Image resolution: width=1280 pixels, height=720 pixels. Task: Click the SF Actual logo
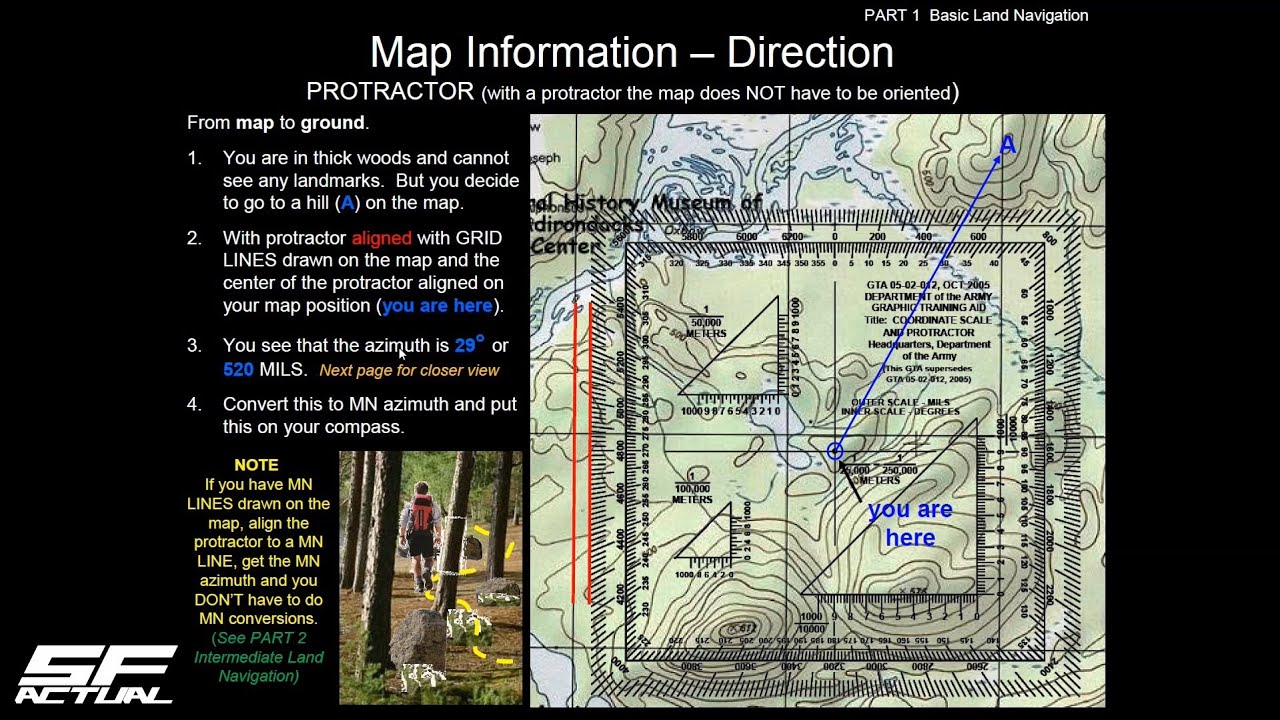tap(96, 674)
